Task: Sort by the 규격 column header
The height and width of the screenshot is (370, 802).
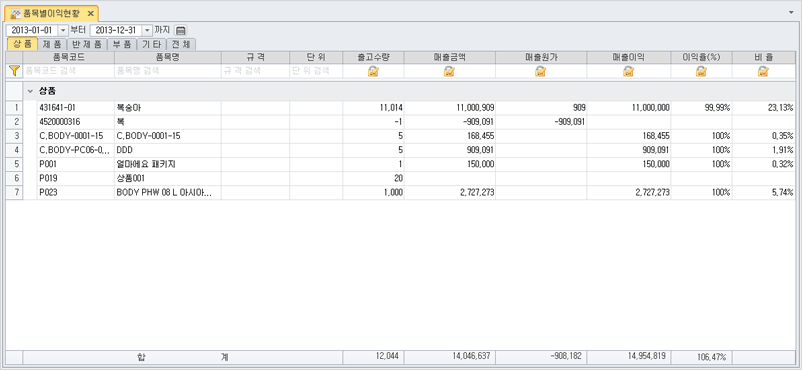Action: coord(255,57)
